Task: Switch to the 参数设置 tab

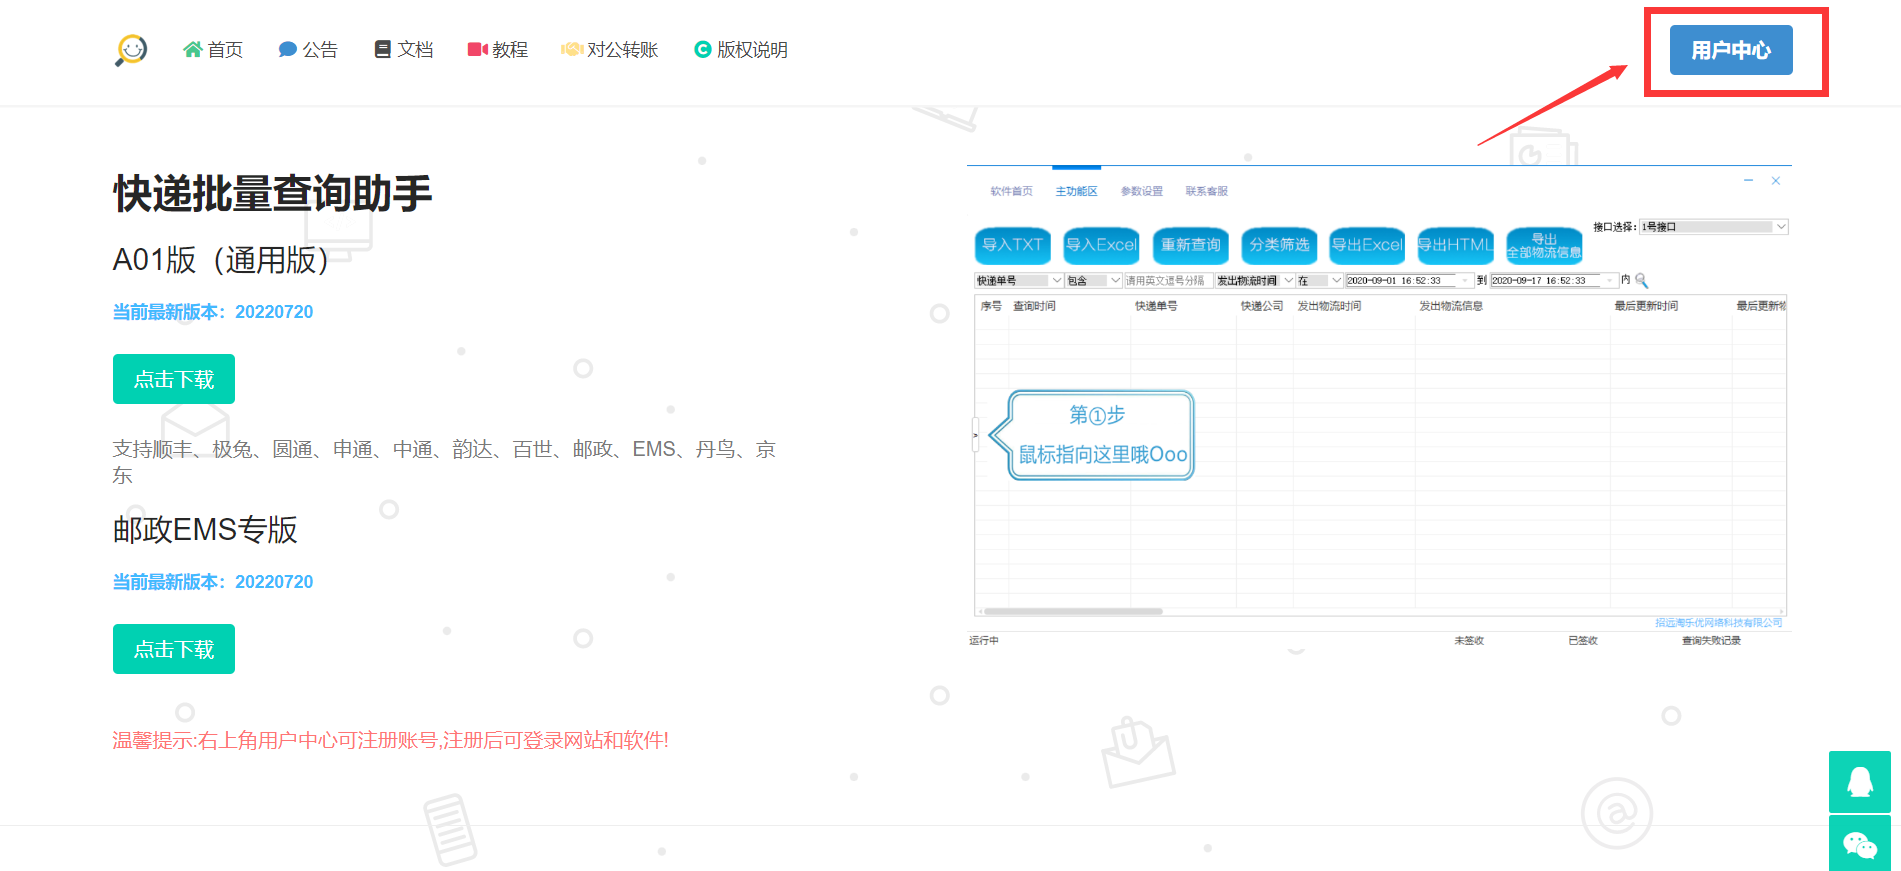Action: point(1141,191)
